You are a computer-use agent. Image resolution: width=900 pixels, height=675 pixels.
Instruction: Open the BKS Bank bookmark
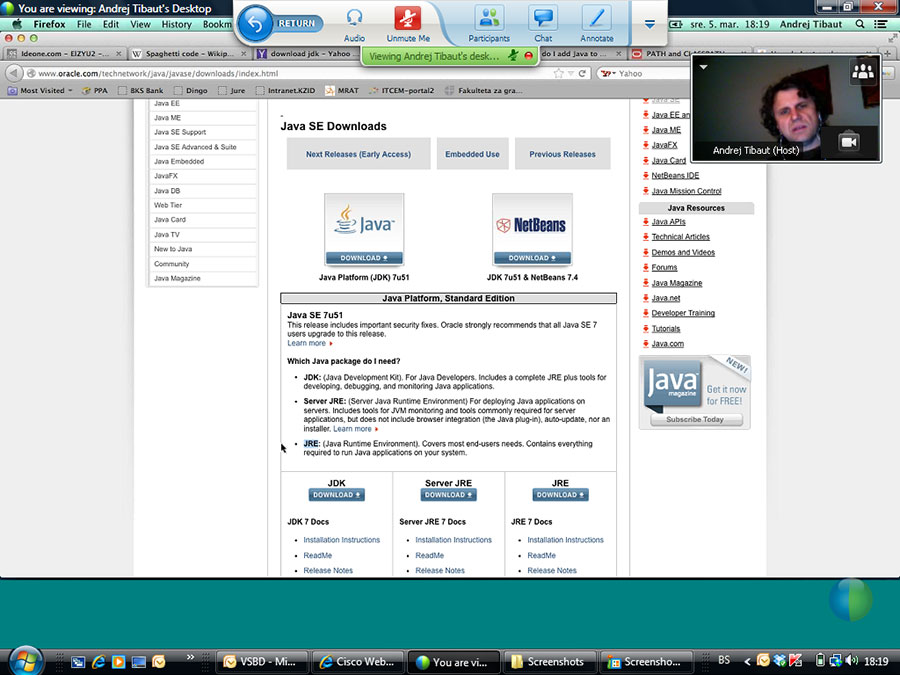[141, 90]
